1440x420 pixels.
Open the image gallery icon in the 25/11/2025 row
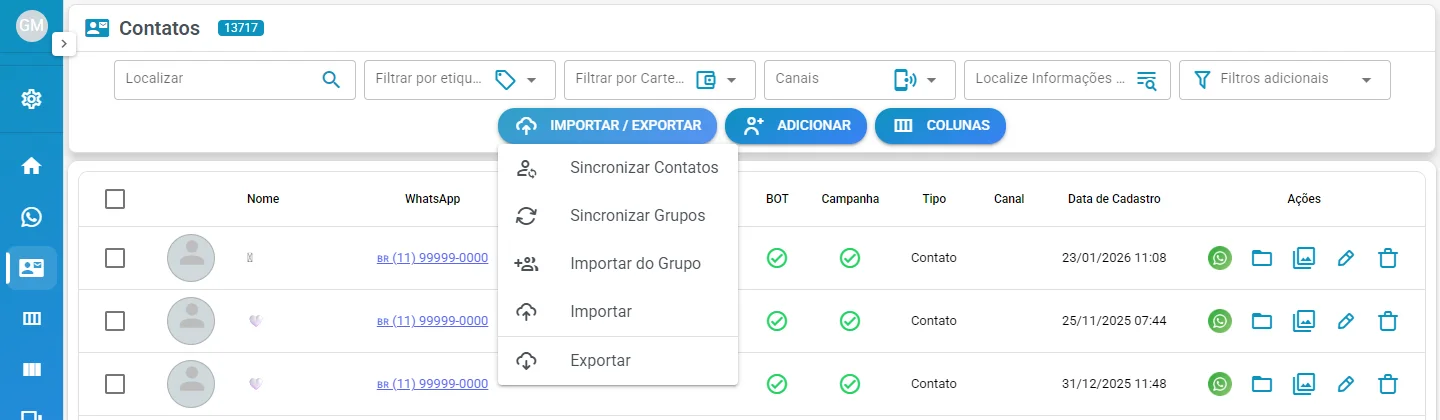click(1303, 321)
